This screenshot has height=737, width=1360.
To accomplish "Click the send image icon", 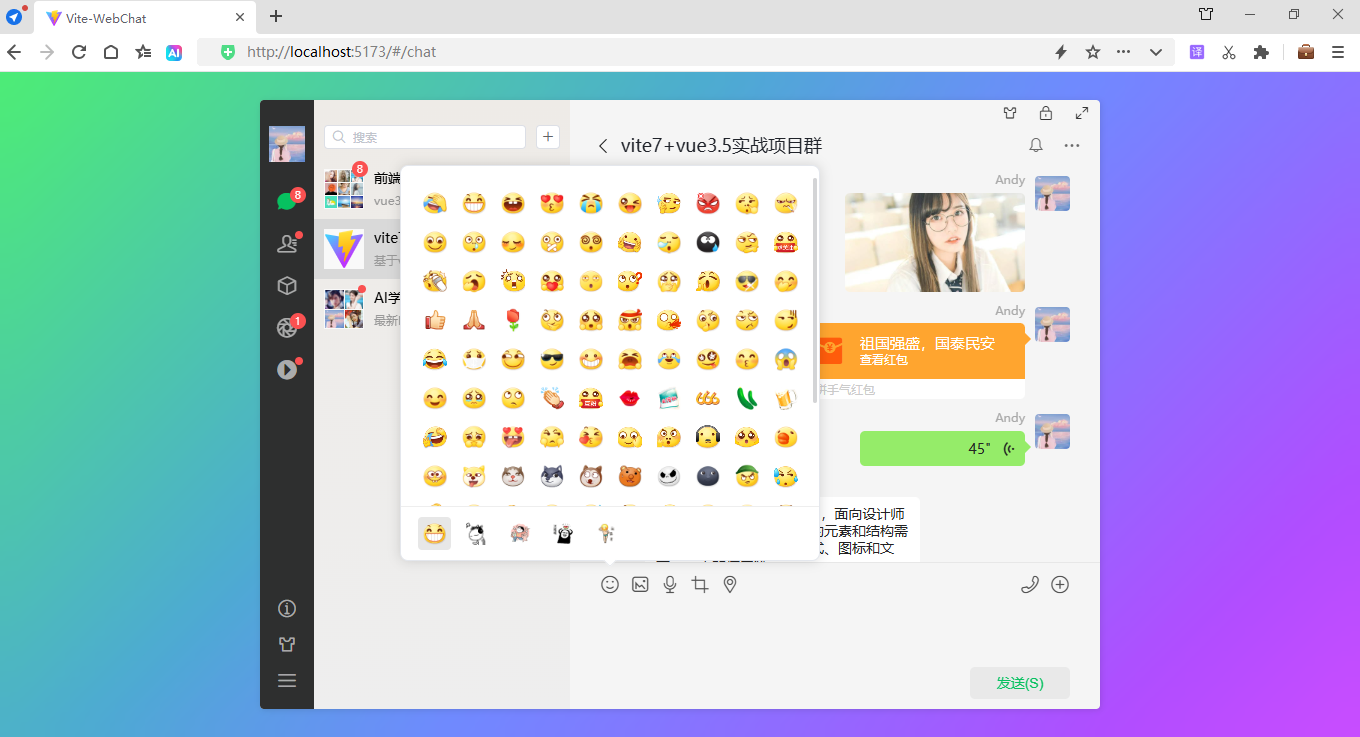I will pyautogui.click(x=640, y=584).
